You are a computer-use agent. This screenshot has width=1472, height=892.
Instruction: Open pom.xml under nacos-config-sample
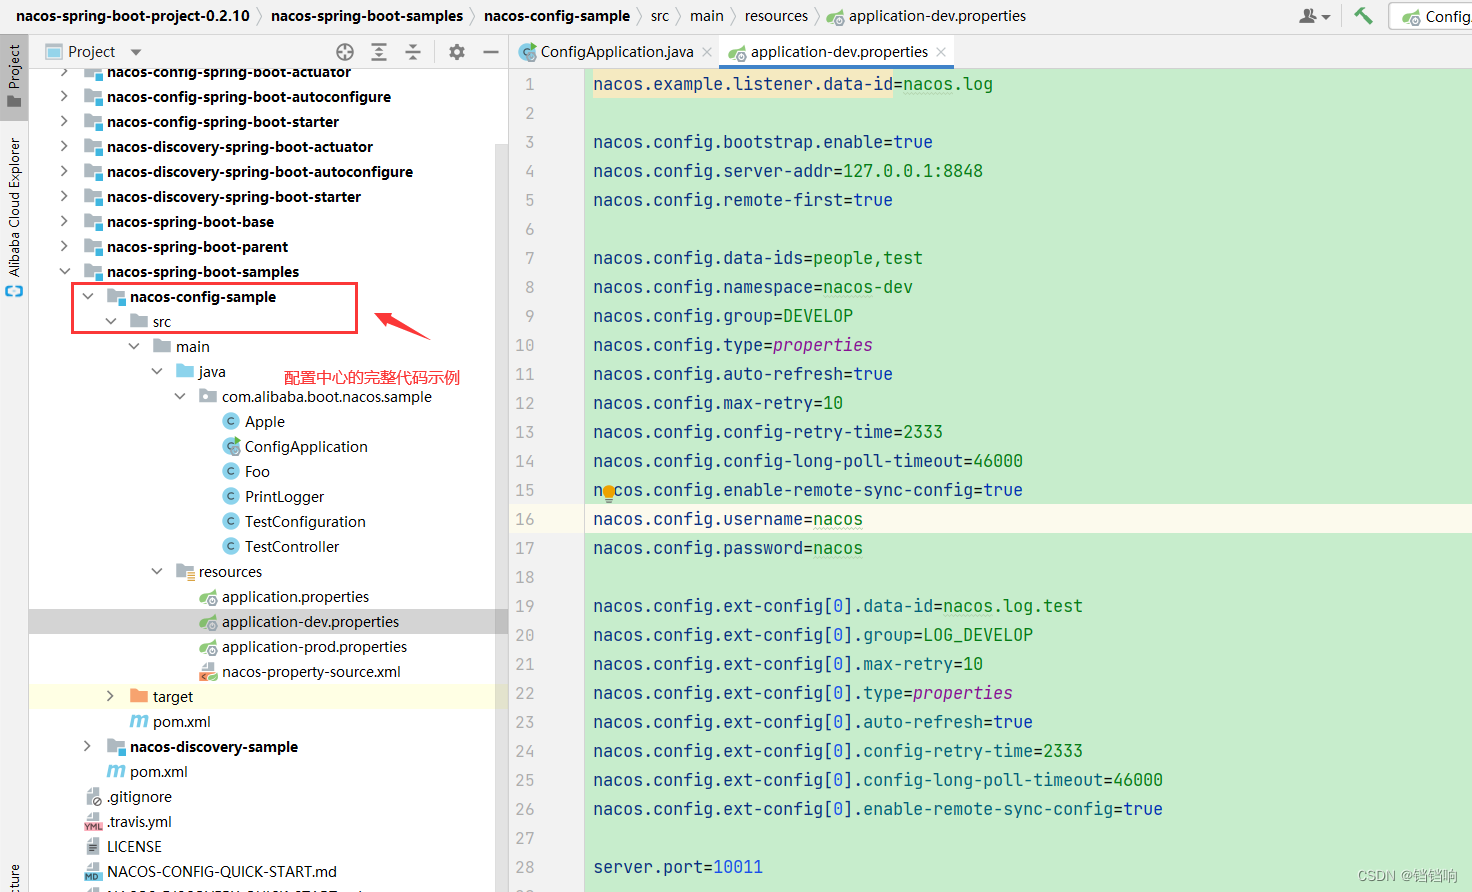point(170,722)
